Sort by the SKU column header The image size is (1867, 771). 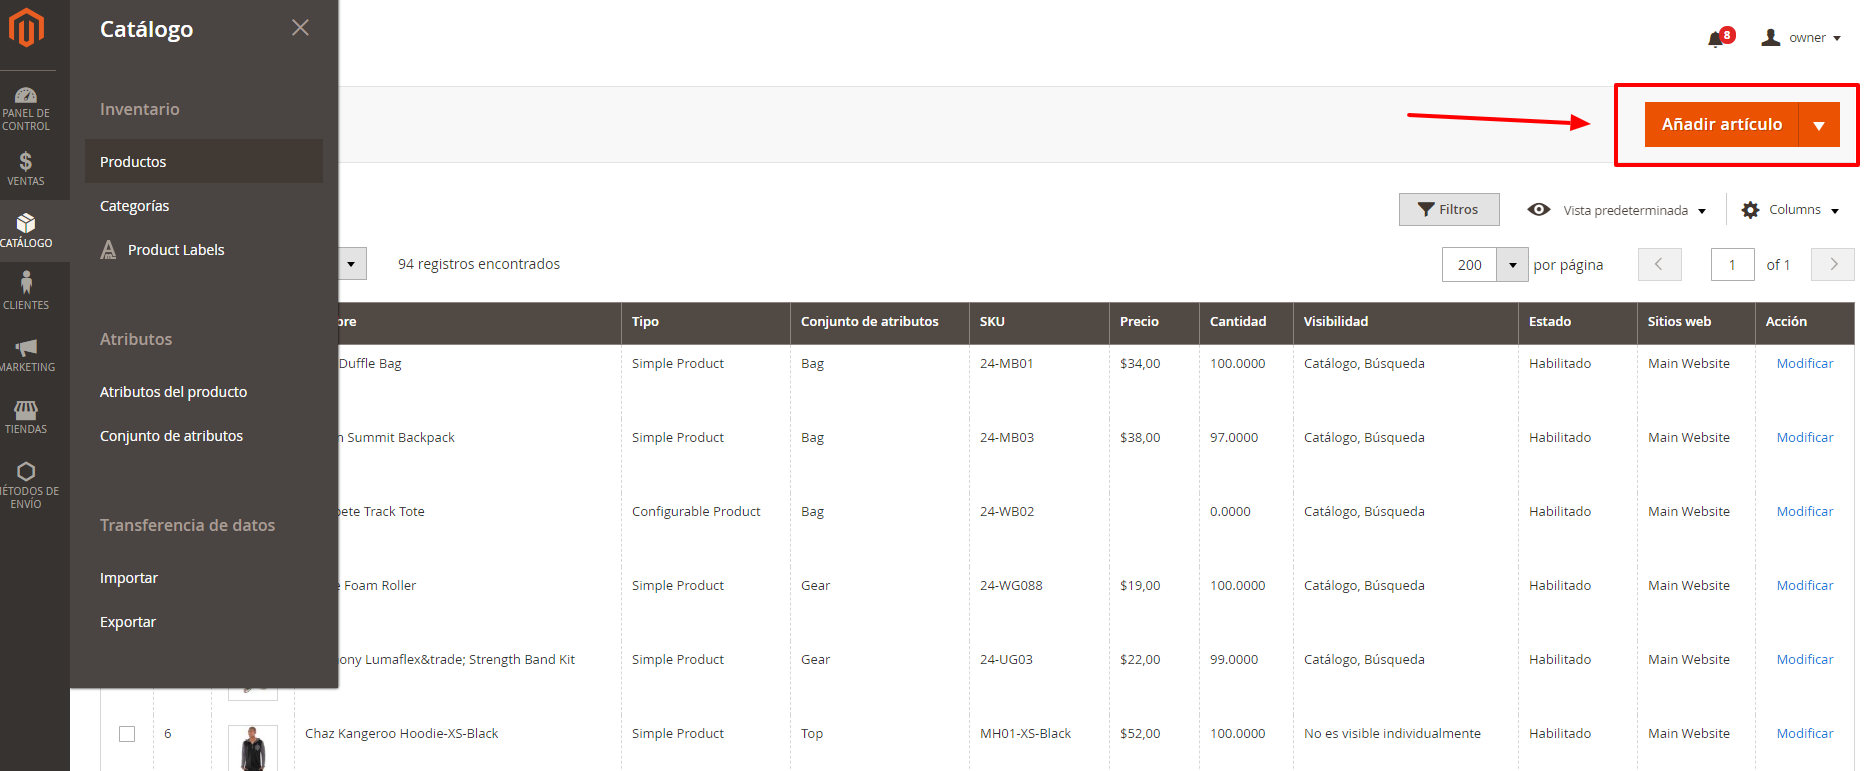click(x=1039, y=322)
